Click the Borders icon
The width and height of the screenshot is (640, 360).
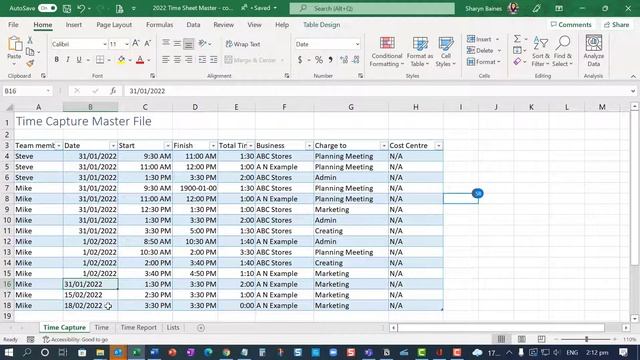(100, 60)
